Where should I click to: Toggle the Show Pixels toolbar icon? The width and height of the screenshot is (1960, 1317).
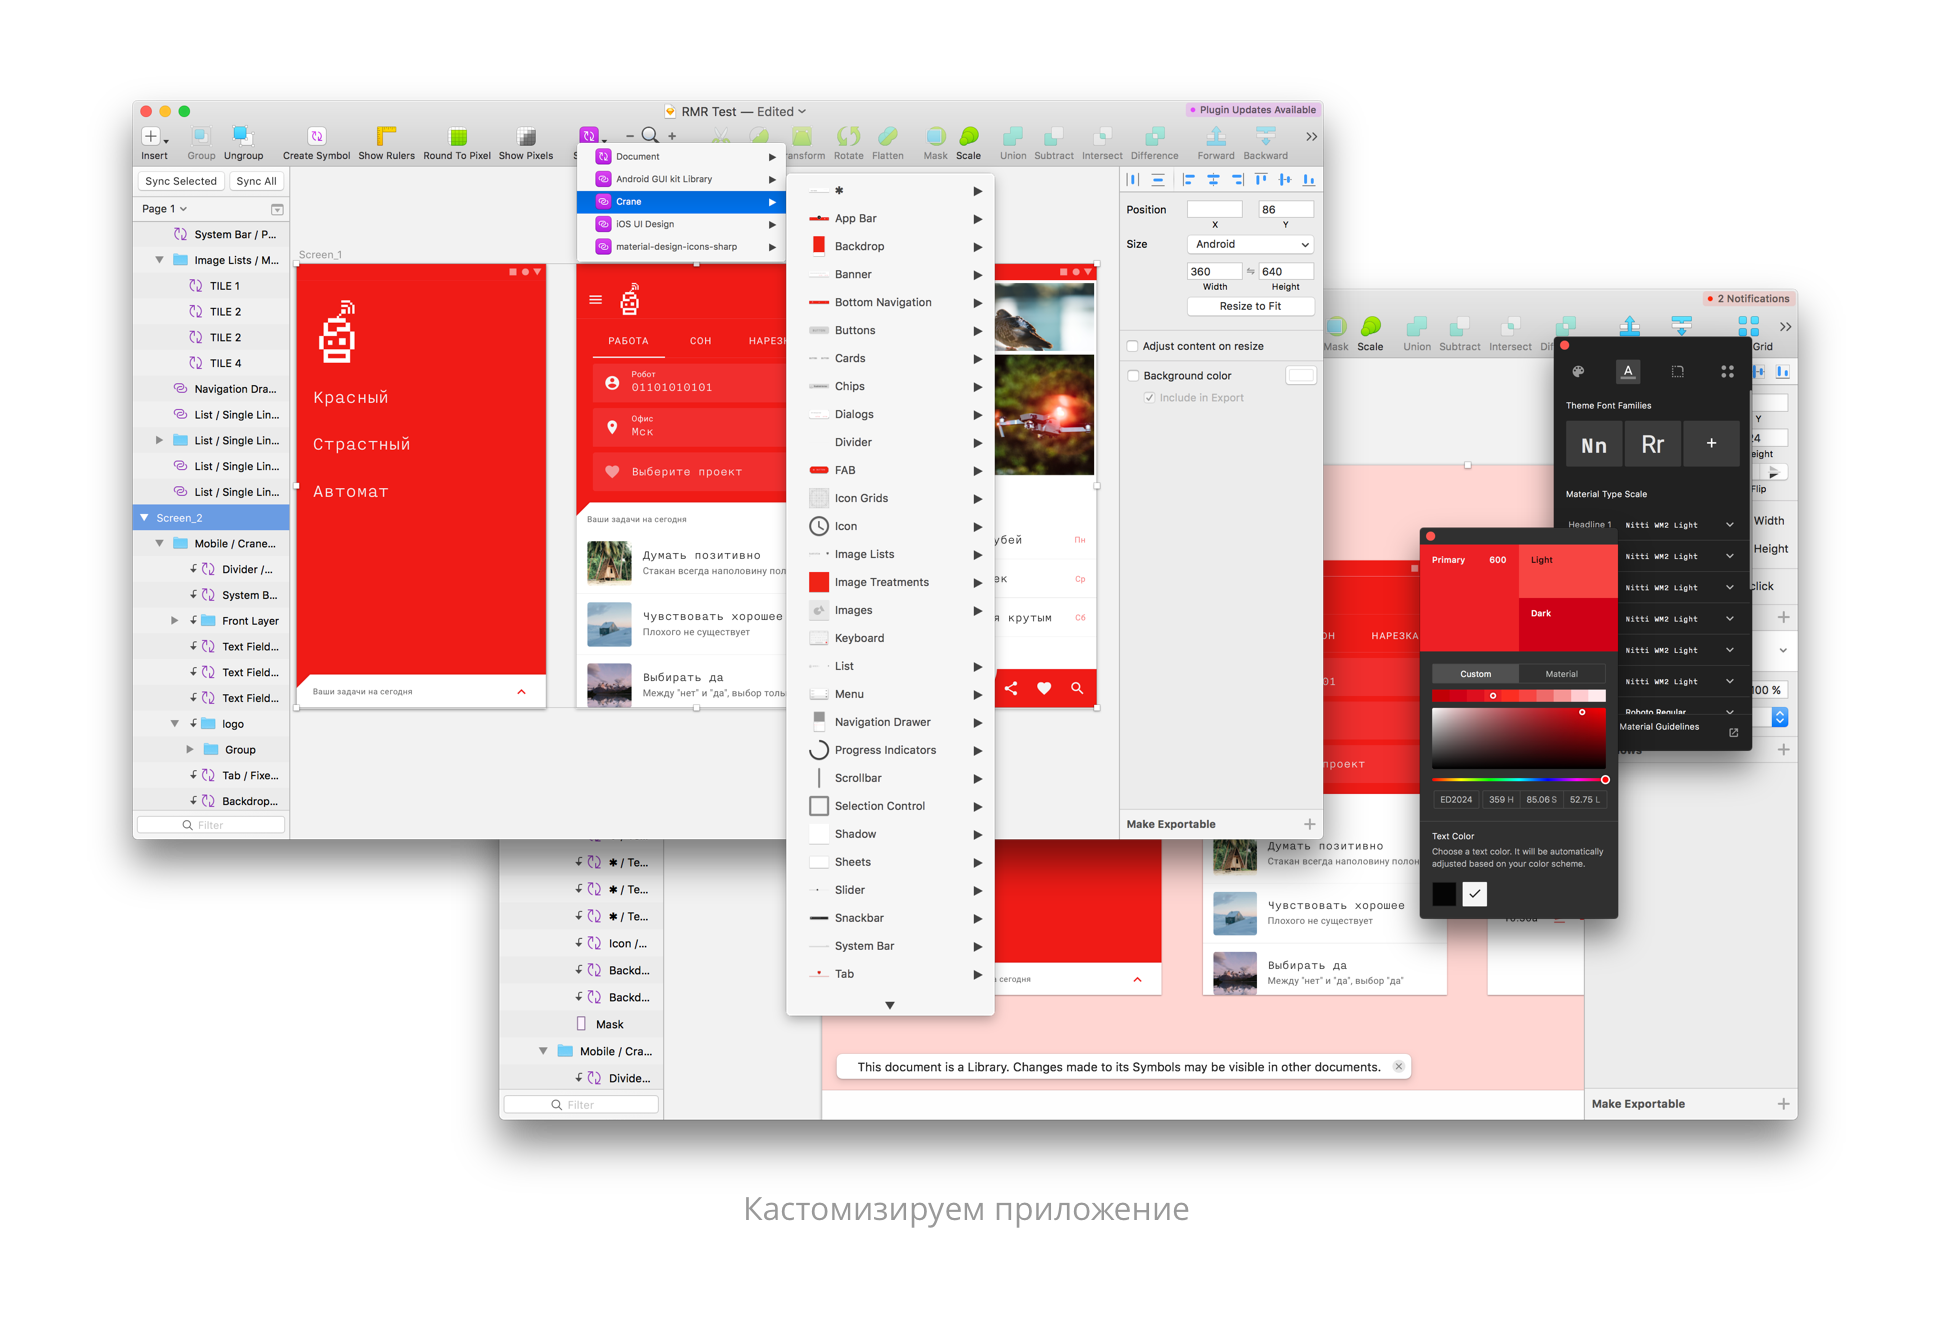point(526,137)
